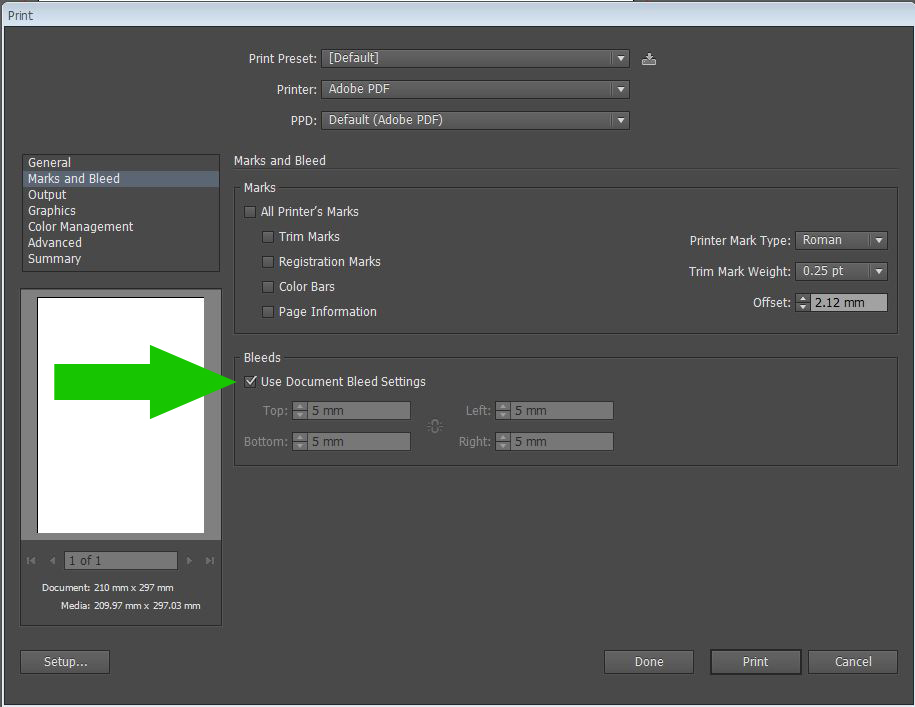This screenshot has width=915, height=707.
Task: Click the Top bleed stepper
Action: coord(300,411)
